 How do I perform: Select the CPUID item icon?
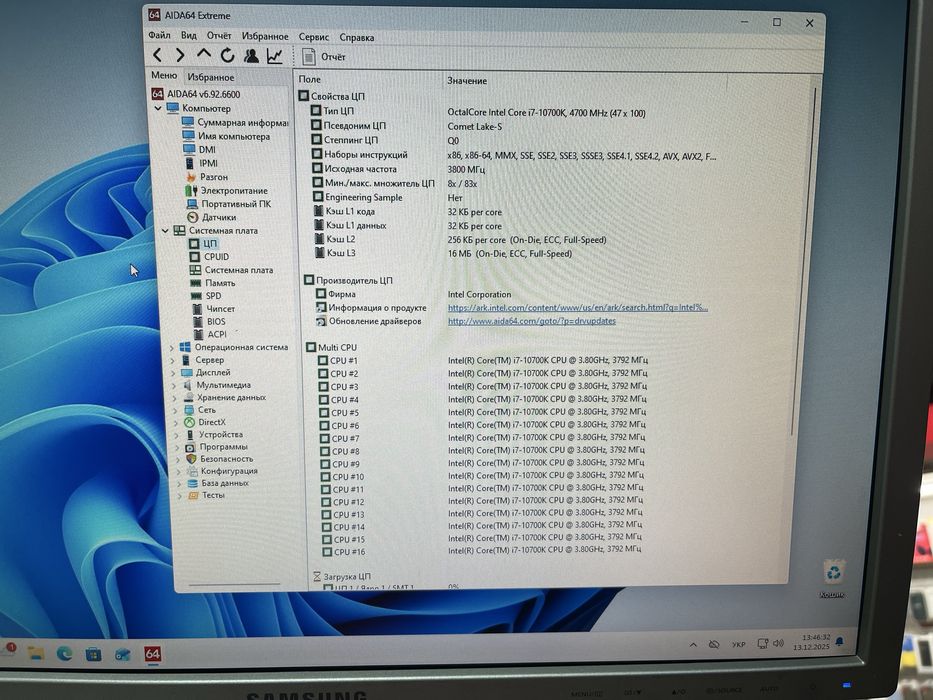pos(195,257)
